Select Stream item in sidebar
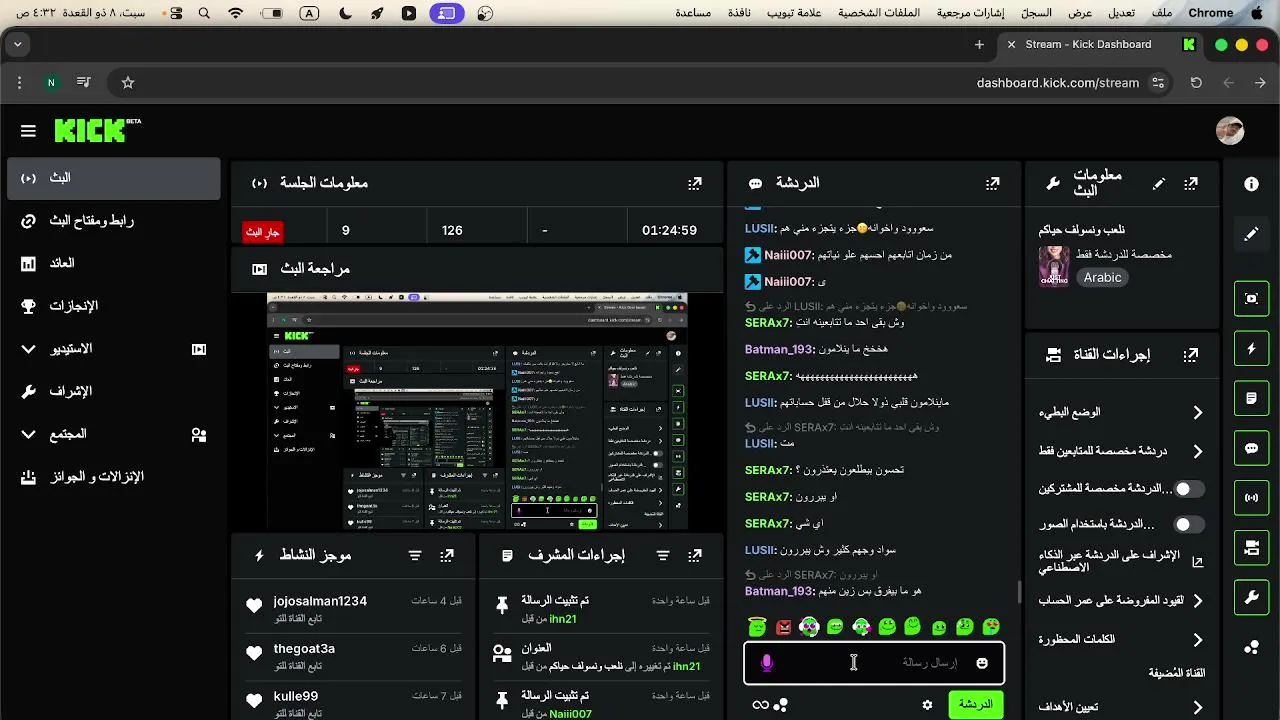 (x=113, y=178)
